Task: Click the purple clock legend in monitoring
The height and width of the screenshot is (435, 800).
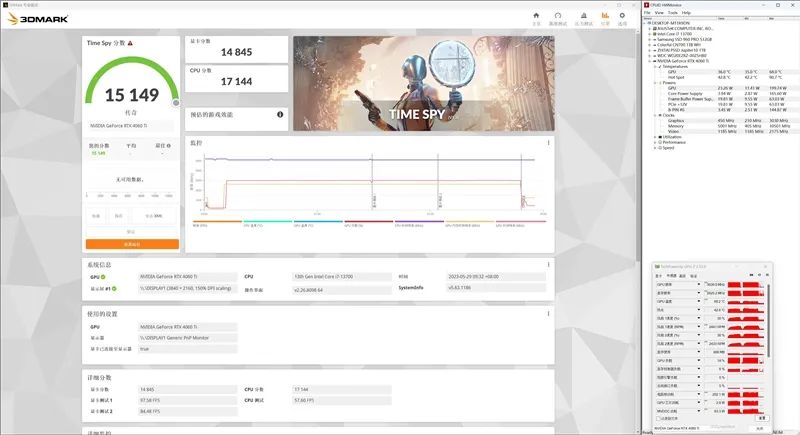Action: [419, 223]
